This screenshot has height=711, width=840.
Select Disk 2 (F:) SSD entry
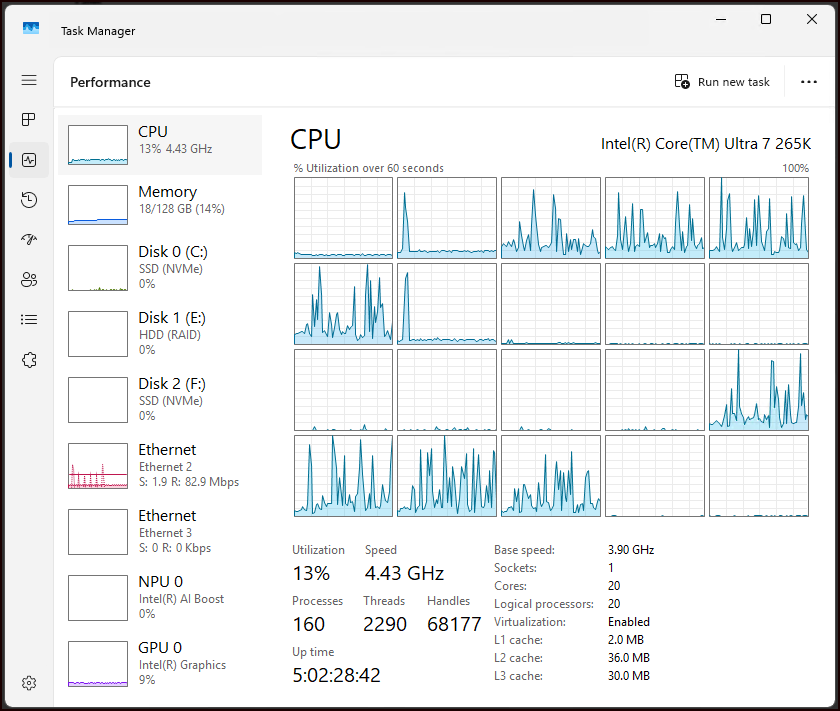pos(160,399)
